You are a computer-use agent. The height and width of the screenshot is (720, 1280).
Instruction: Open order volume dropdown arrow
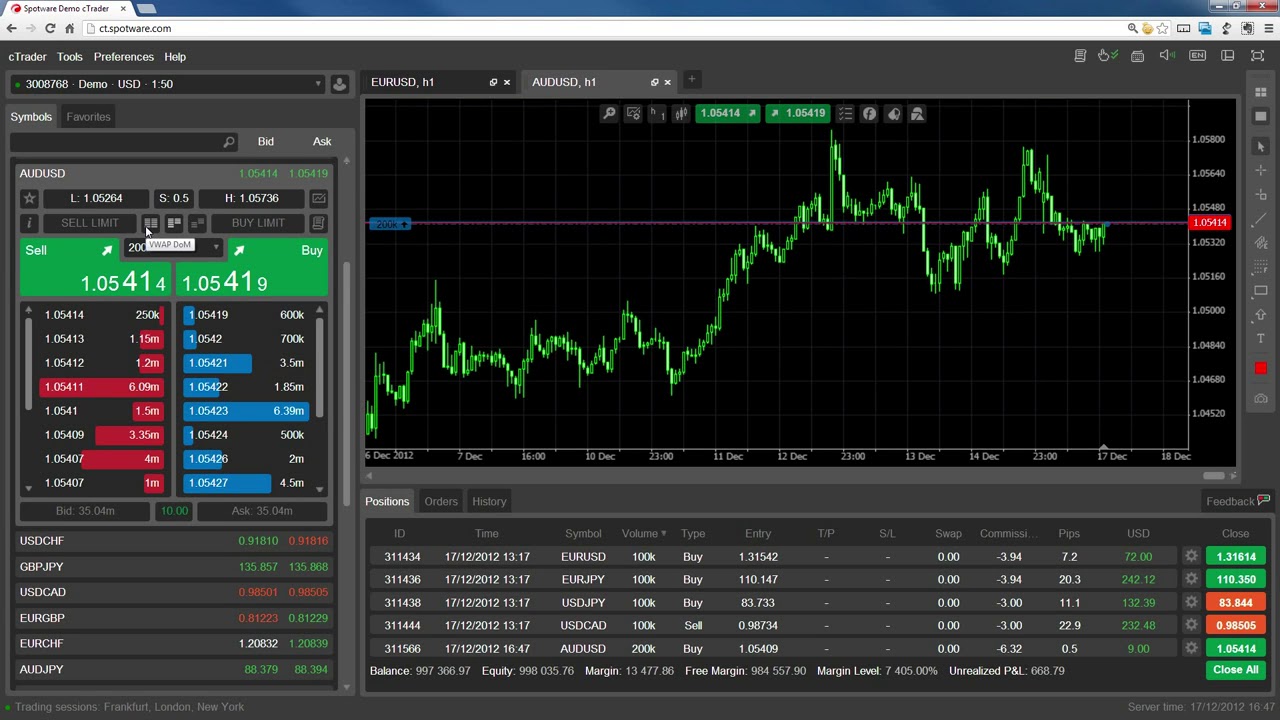215,247
